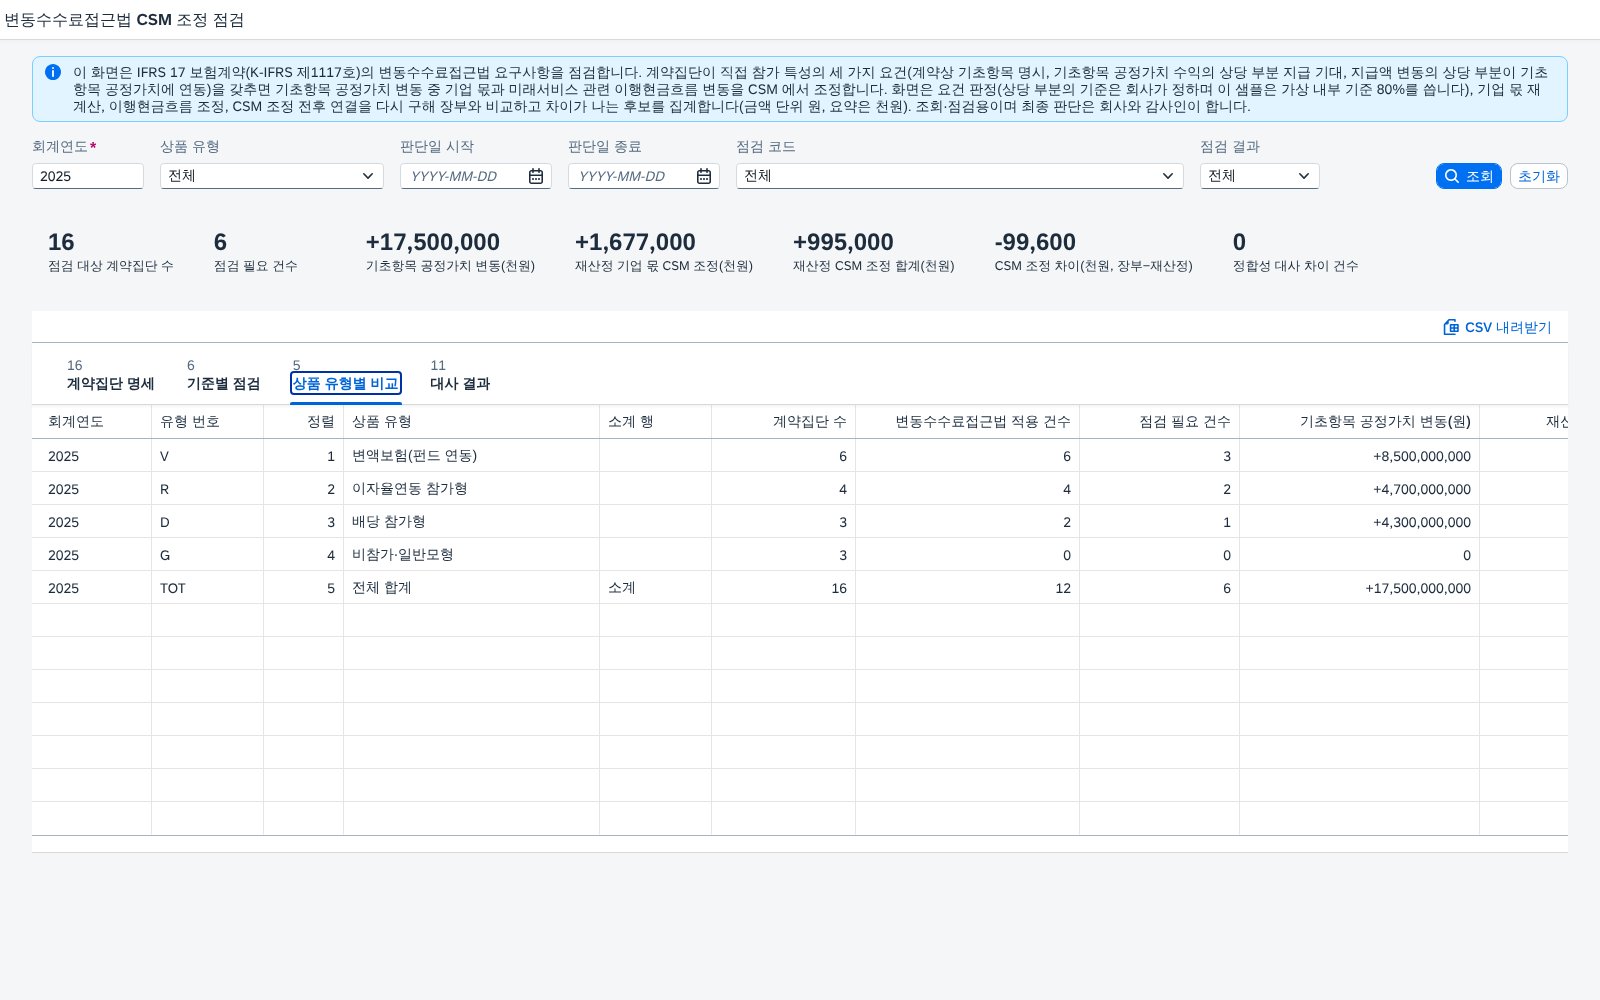This screenshot has height=1000, width=1600.
Task: Select the 이자율연동 참가형 row cell
Action: (x=472, y=489)
